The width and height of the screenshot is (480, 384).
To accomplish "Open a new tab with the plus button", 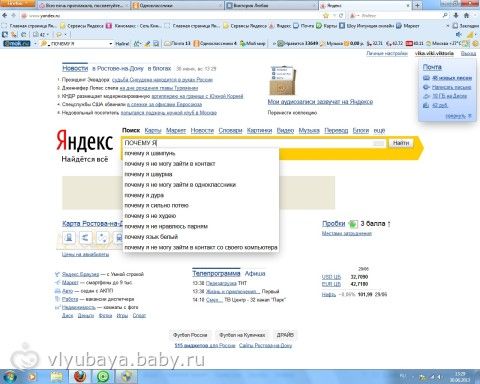I will pyautogui.click(x=417, y=5).
